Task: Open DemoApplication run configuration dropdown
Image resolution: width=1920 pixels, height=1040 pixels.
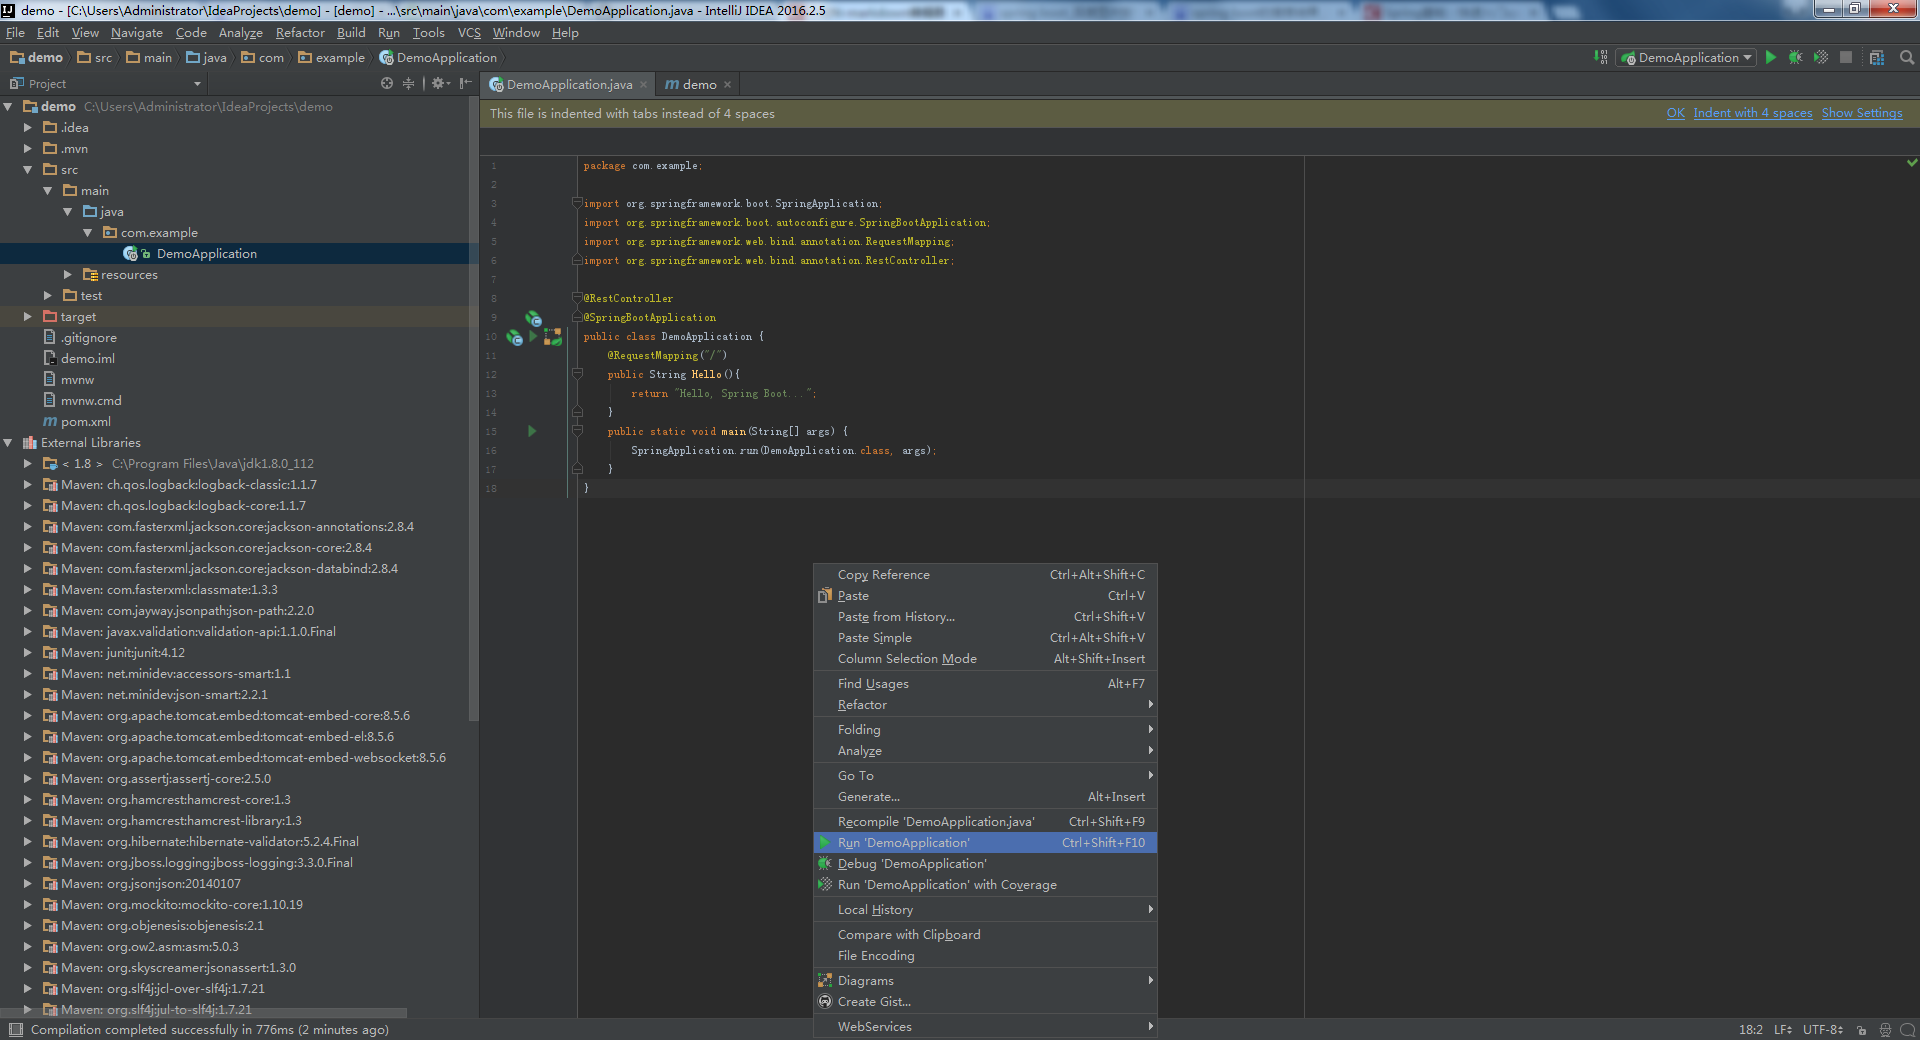Action: [x=1687, y=58]
